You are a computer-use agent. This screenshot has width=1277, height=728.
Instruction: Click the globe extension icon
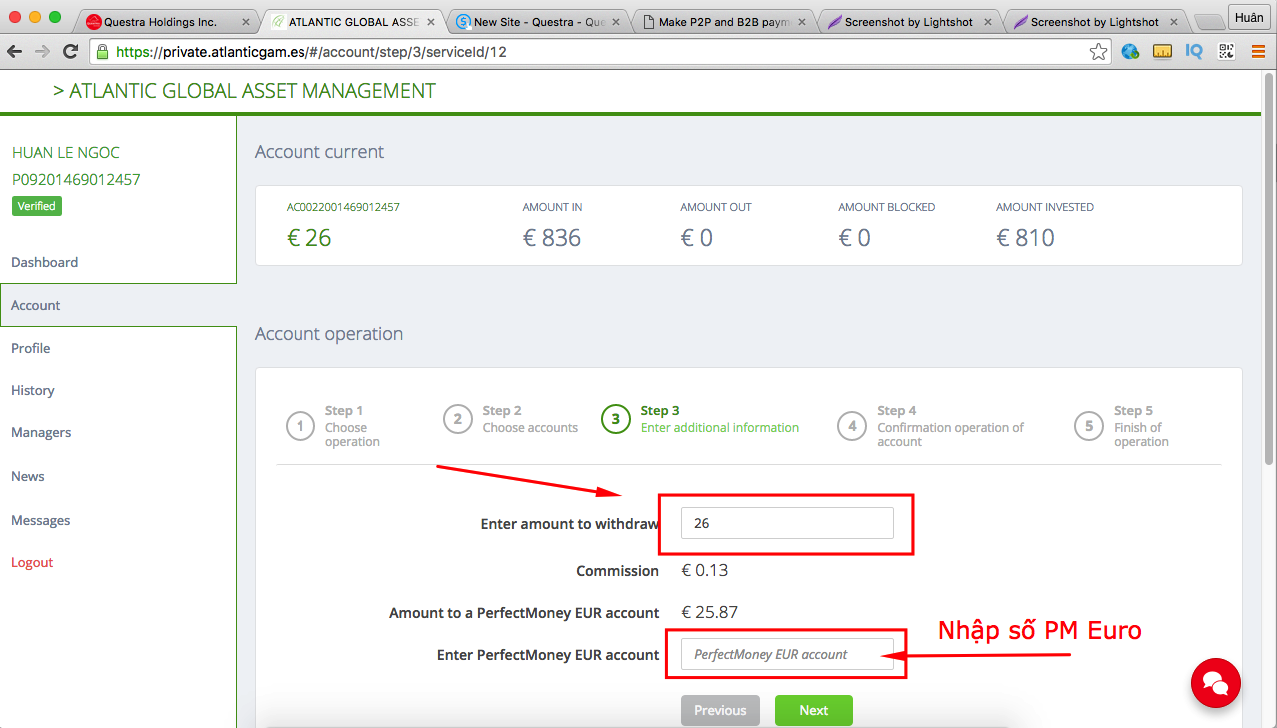[x=1131, y=52]
